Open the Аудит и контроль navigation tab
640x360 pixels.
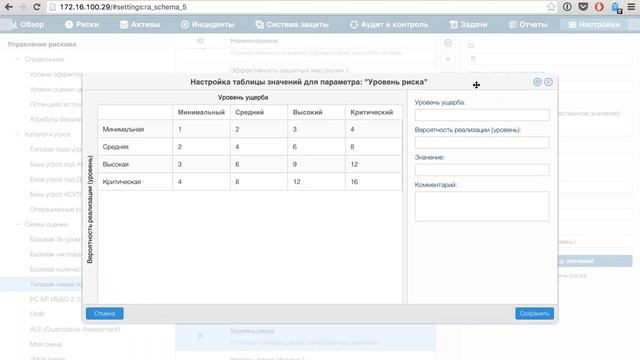tap(389, 24)
